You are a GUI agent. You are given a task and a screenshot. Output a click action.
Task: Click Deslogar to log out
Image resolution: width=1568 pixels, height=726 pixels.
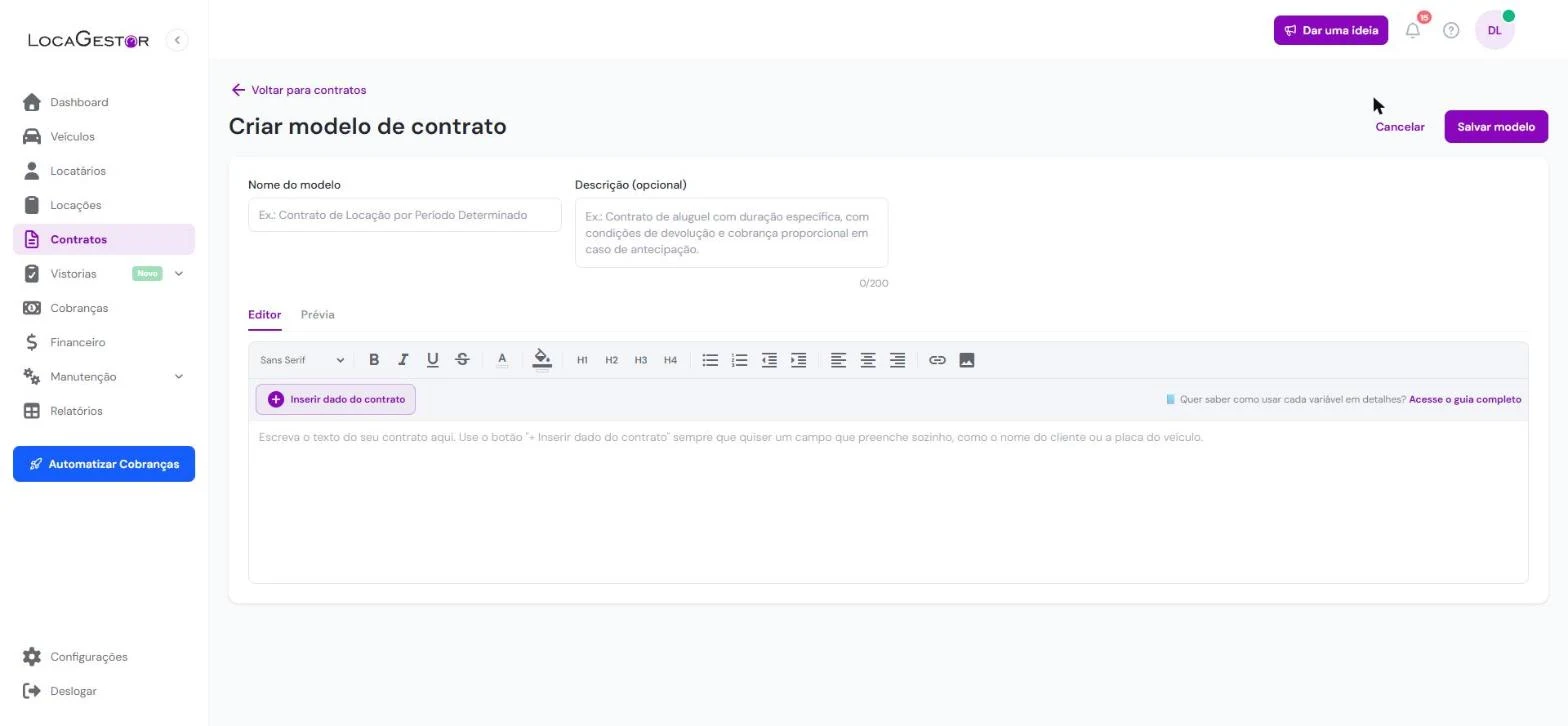pos(104,691)
